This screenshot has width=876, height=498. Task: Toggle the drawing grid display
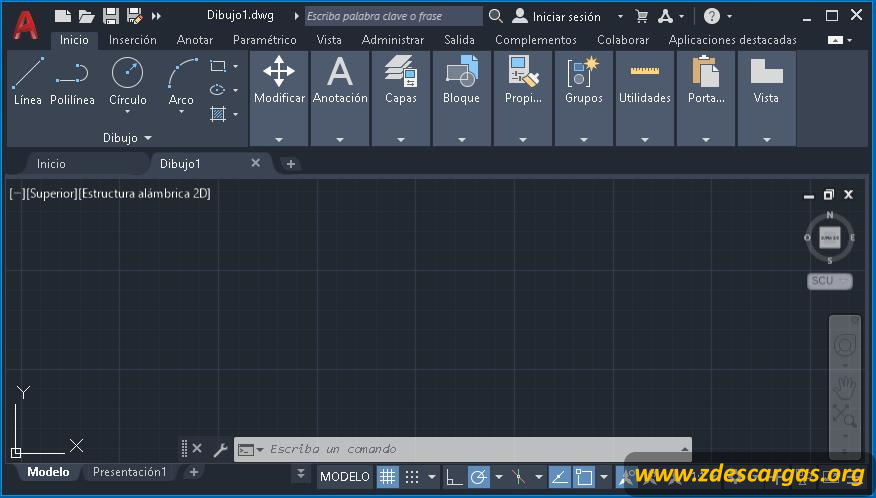[x=387, y=477]
